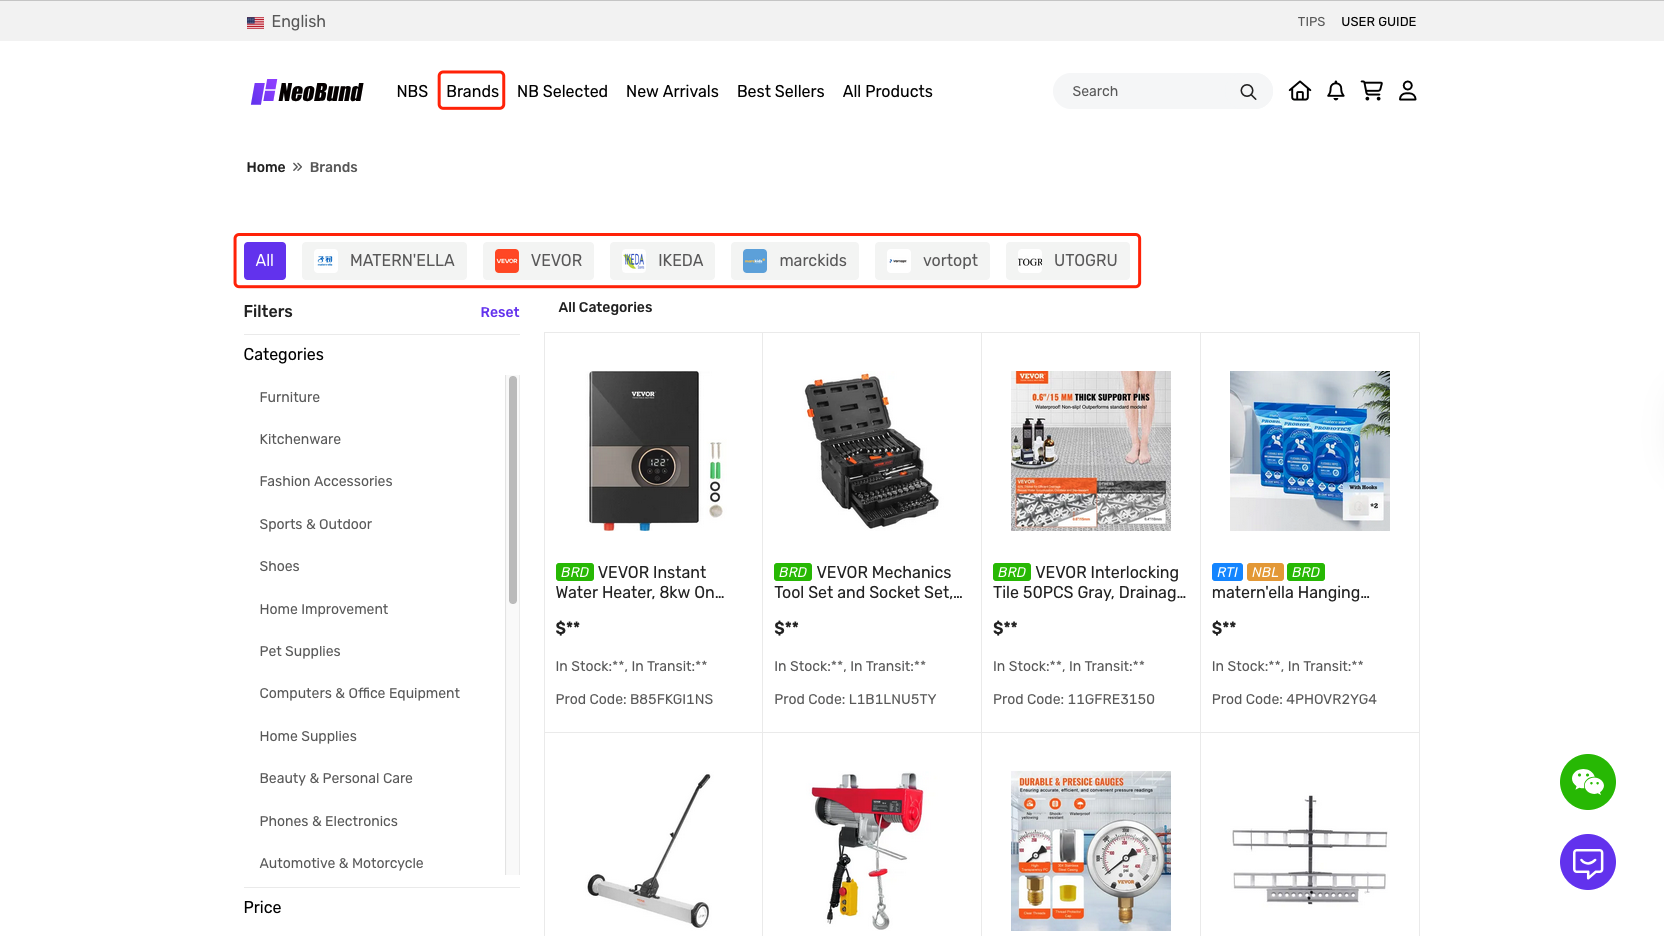Open the red electric hoist image

click(872, 851)
